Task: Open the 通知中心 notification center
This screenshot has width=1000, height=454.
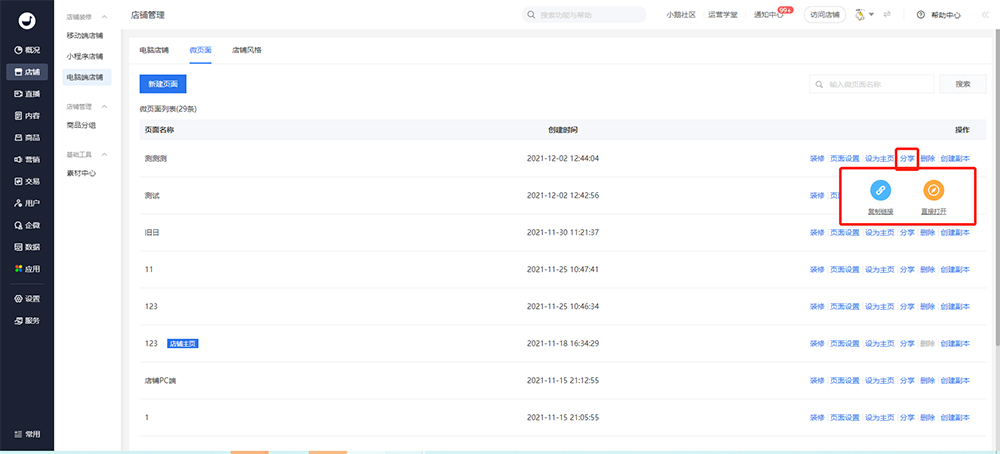Action: 770,15
